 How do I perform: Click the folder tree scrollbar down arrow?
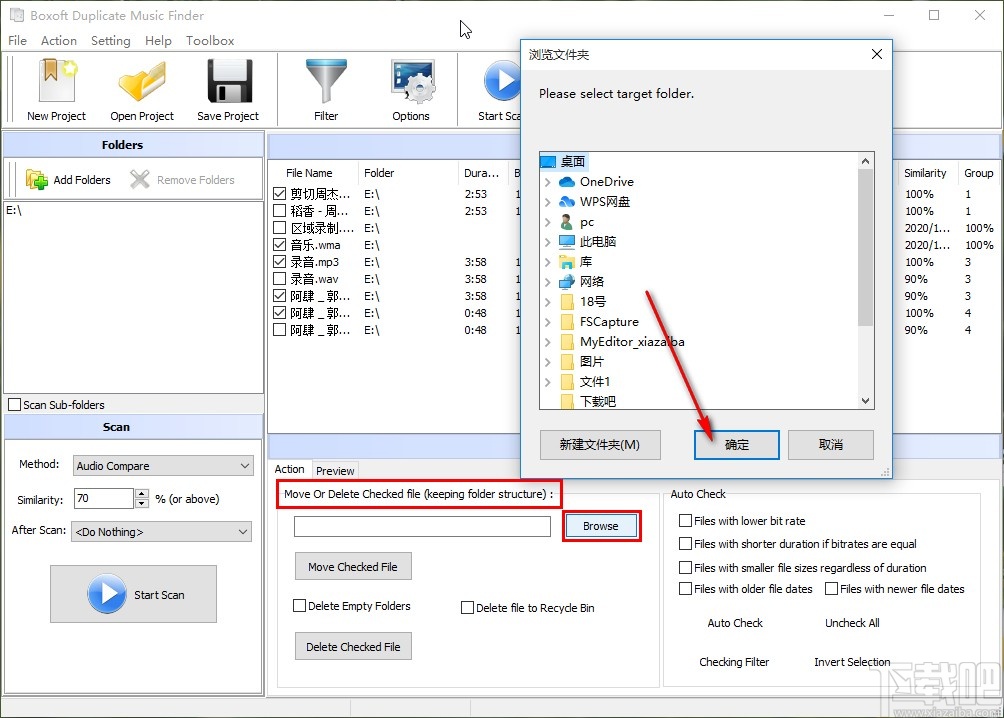(x=866, y=401)
